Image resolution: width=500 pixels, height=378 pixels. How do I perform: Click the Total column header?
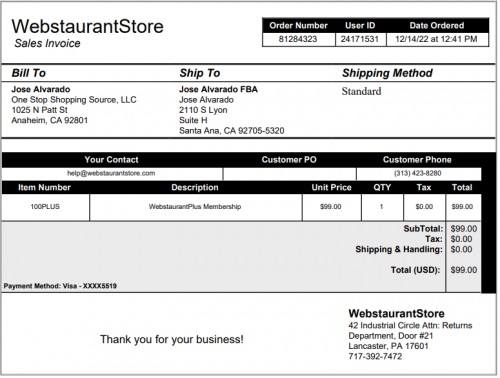coord(462,187)
